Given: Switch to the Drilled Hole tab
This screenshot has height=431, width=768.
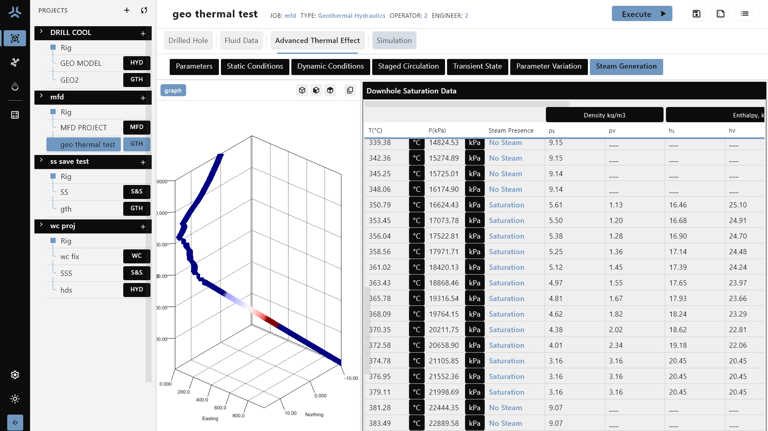Looking at the screenshot, I should 188,41.
